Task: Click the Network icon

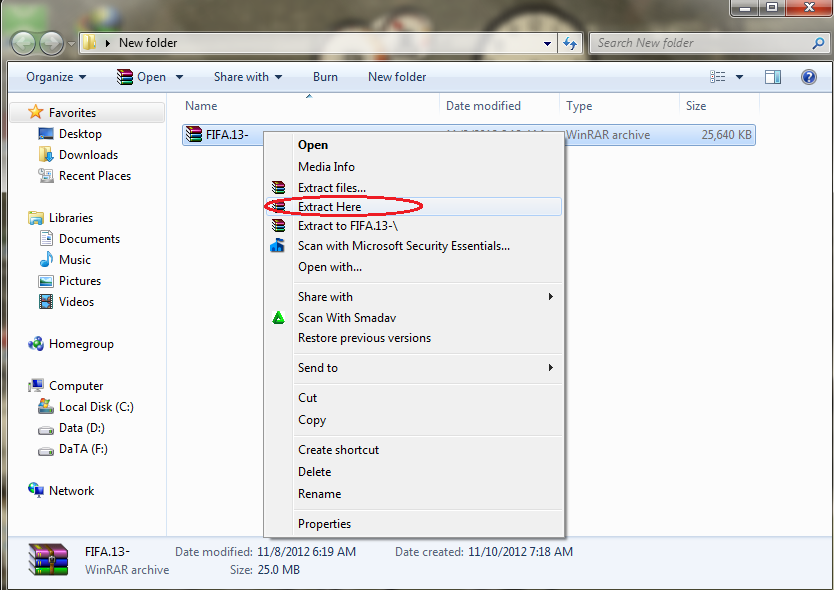Action: [36, 490]
